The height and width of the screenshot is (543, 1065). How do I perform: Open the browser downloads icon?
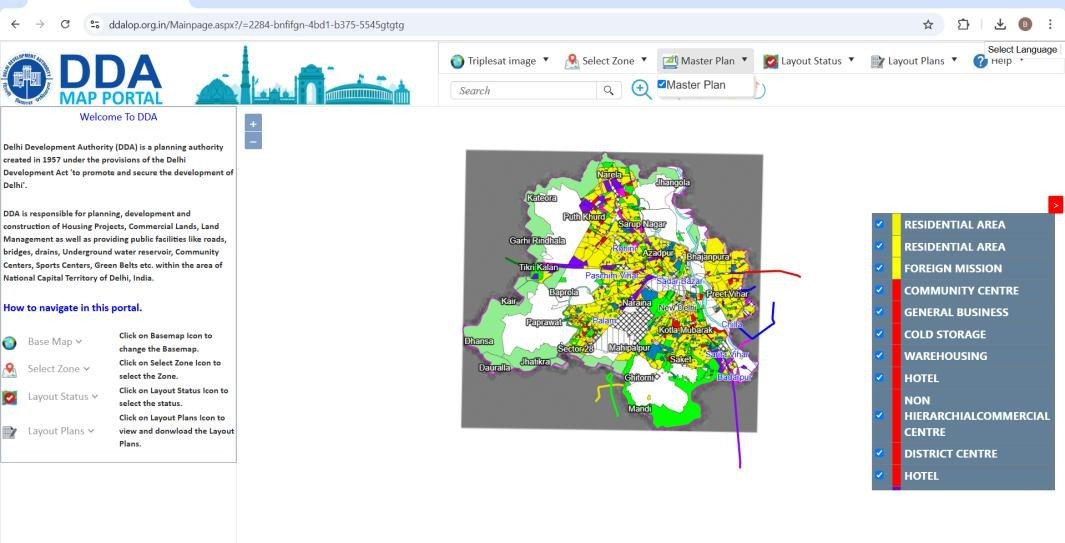(1000, 24)
